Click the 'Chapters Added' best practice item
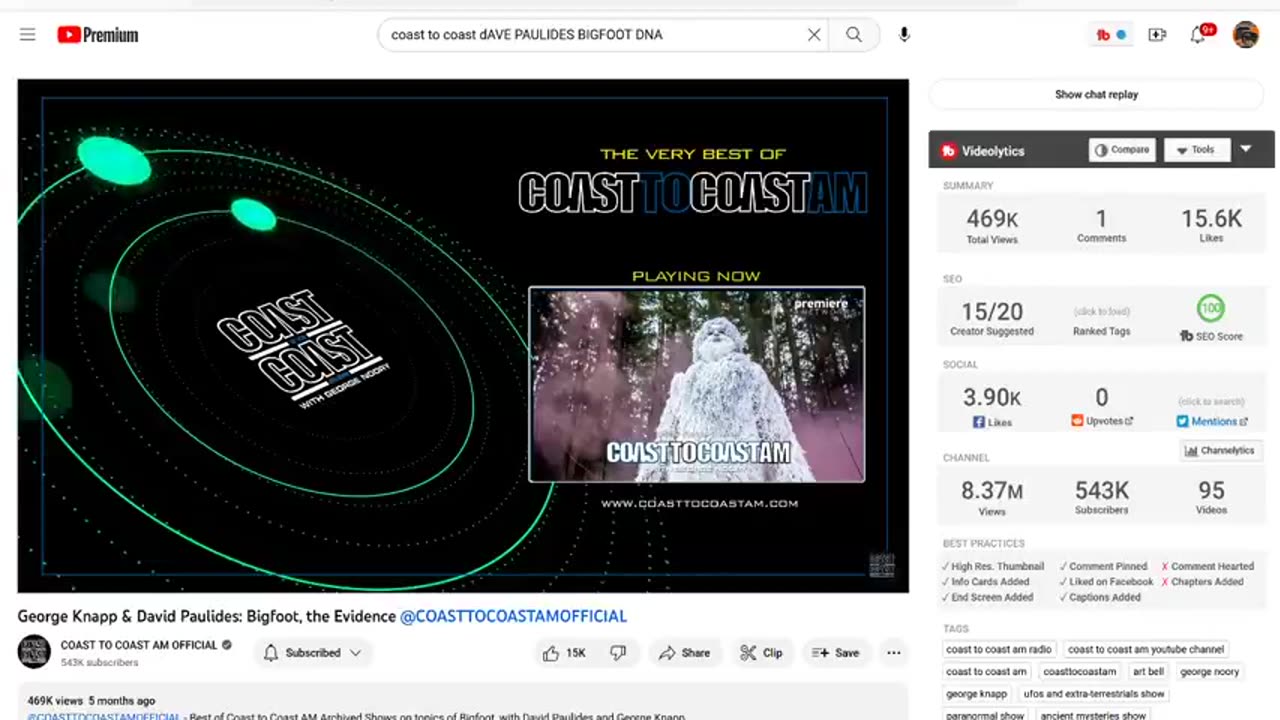This screenshot has height=720, width=1280. [x=1203, y=582]
